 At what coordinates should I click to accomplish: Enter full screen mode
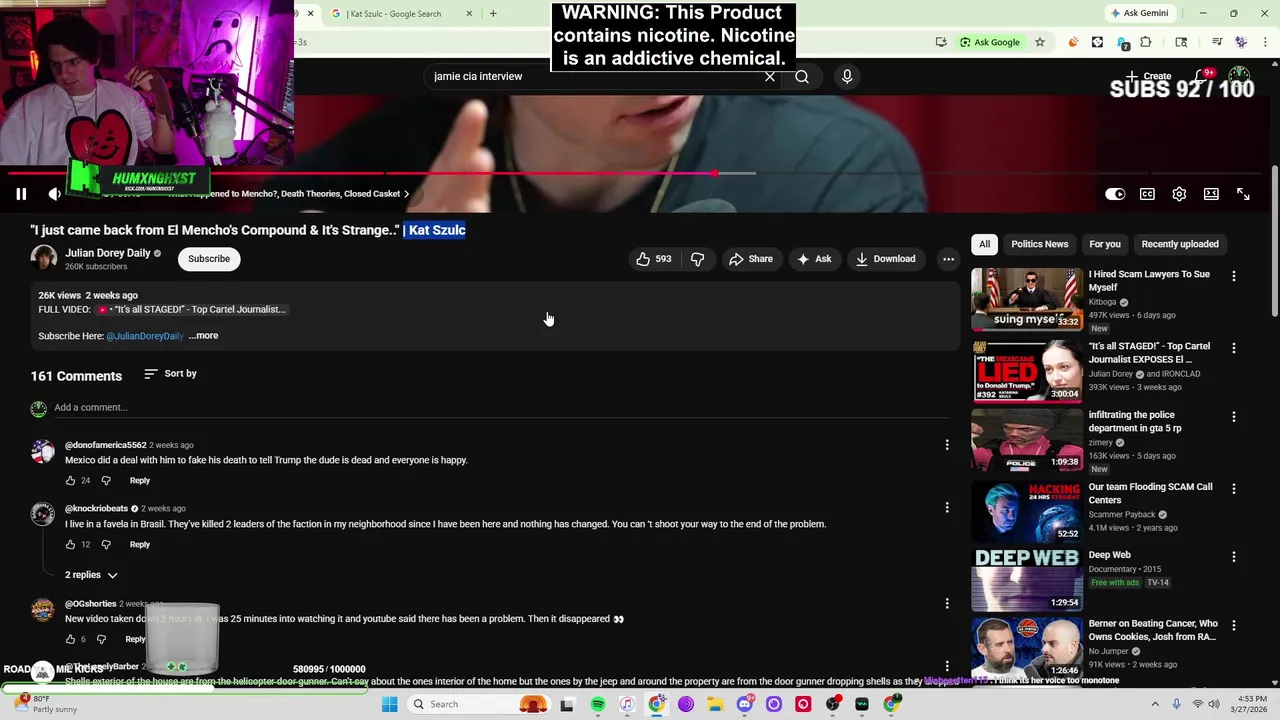click(1243, 194)
